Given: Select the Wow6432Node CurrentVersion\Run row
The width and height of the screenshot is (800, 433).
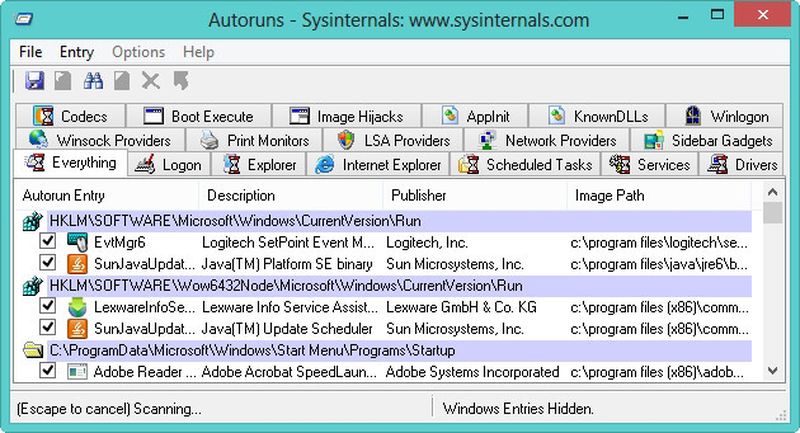Looking at the screenshot, I should [399, 286].
